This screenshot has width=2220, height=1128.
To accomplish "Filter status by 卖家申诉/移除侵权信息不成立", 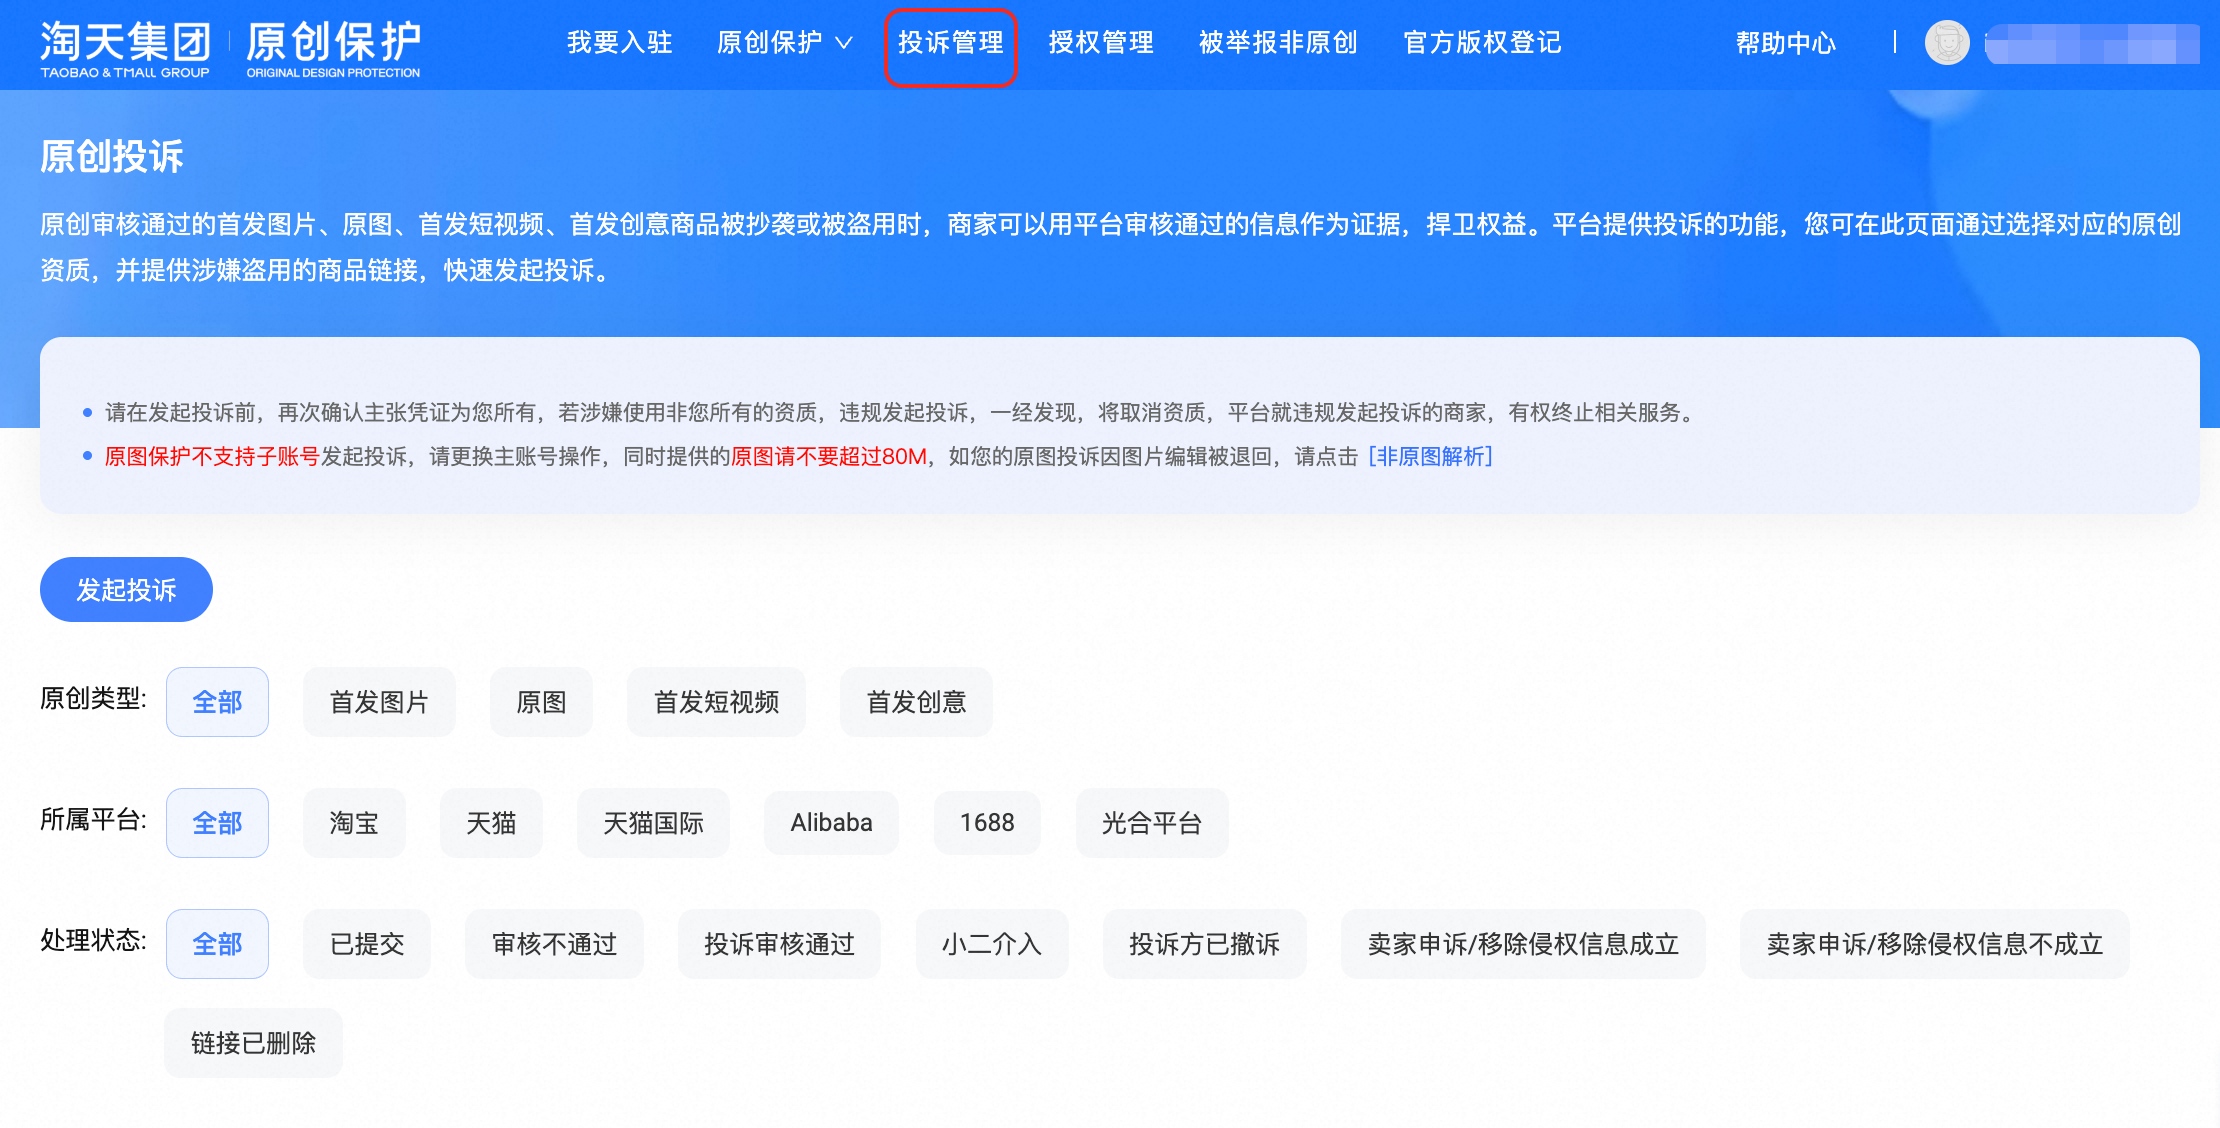I will 1935,944.
